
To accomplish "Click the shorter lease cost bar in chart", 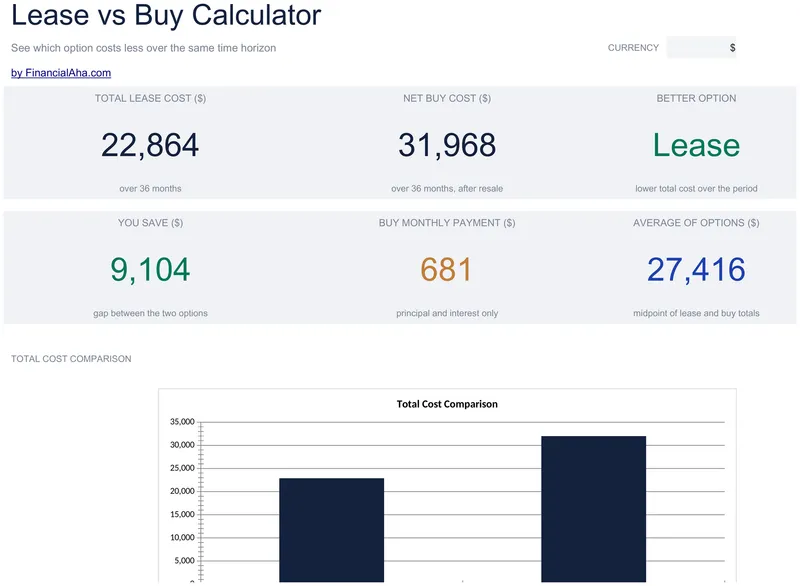I will (x=332, y=530).
